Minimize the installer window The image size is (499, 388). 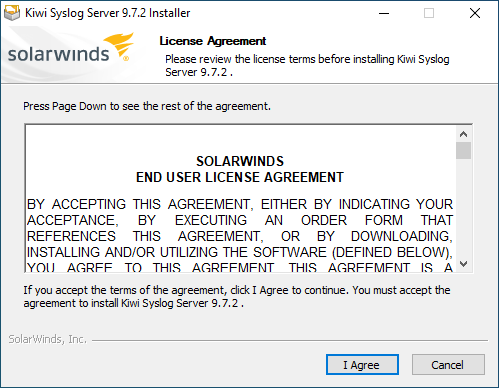point(384,13)
